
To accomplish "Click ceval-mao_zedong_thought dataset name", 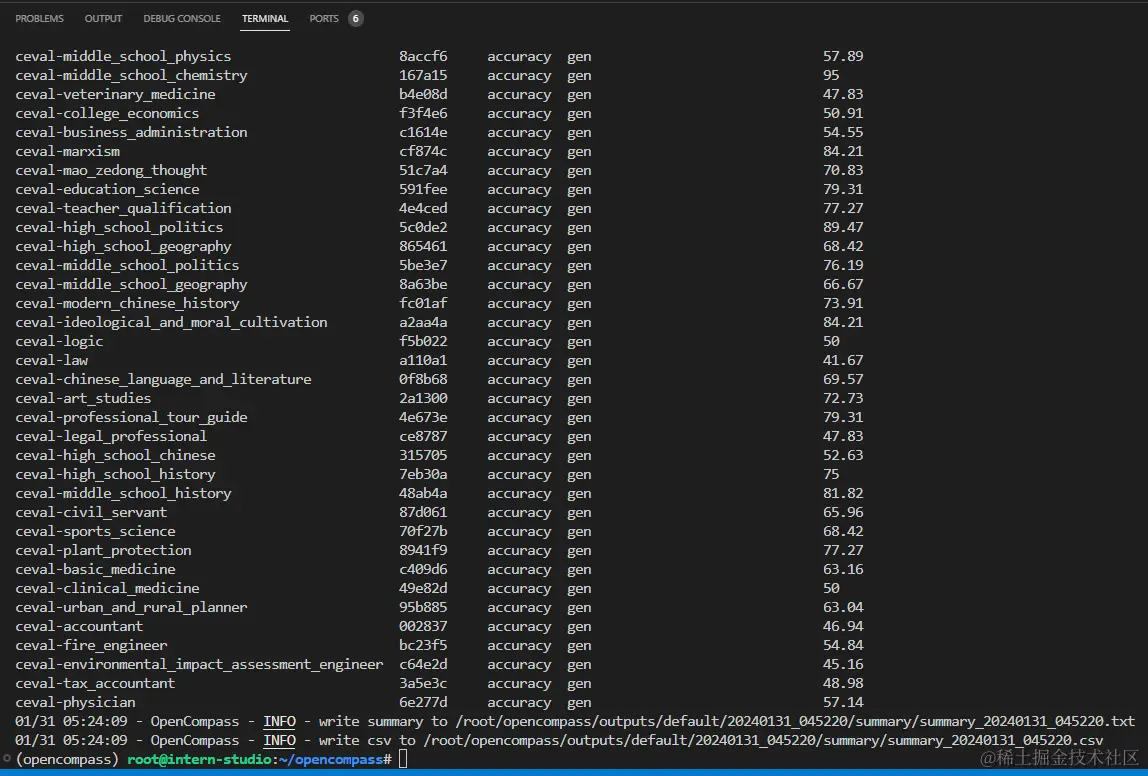I will click(111, 171).
